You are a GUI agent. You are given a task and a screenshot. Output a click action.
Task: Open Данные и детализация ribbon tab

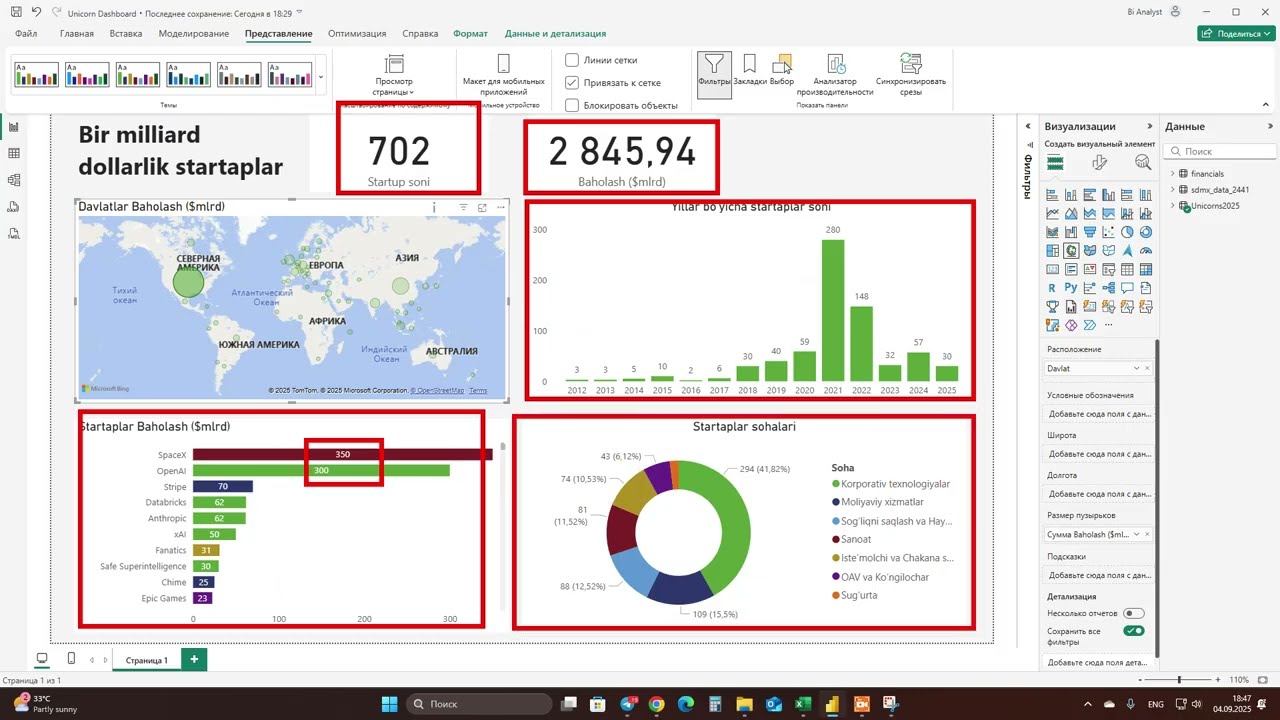(x=555, y=33)
